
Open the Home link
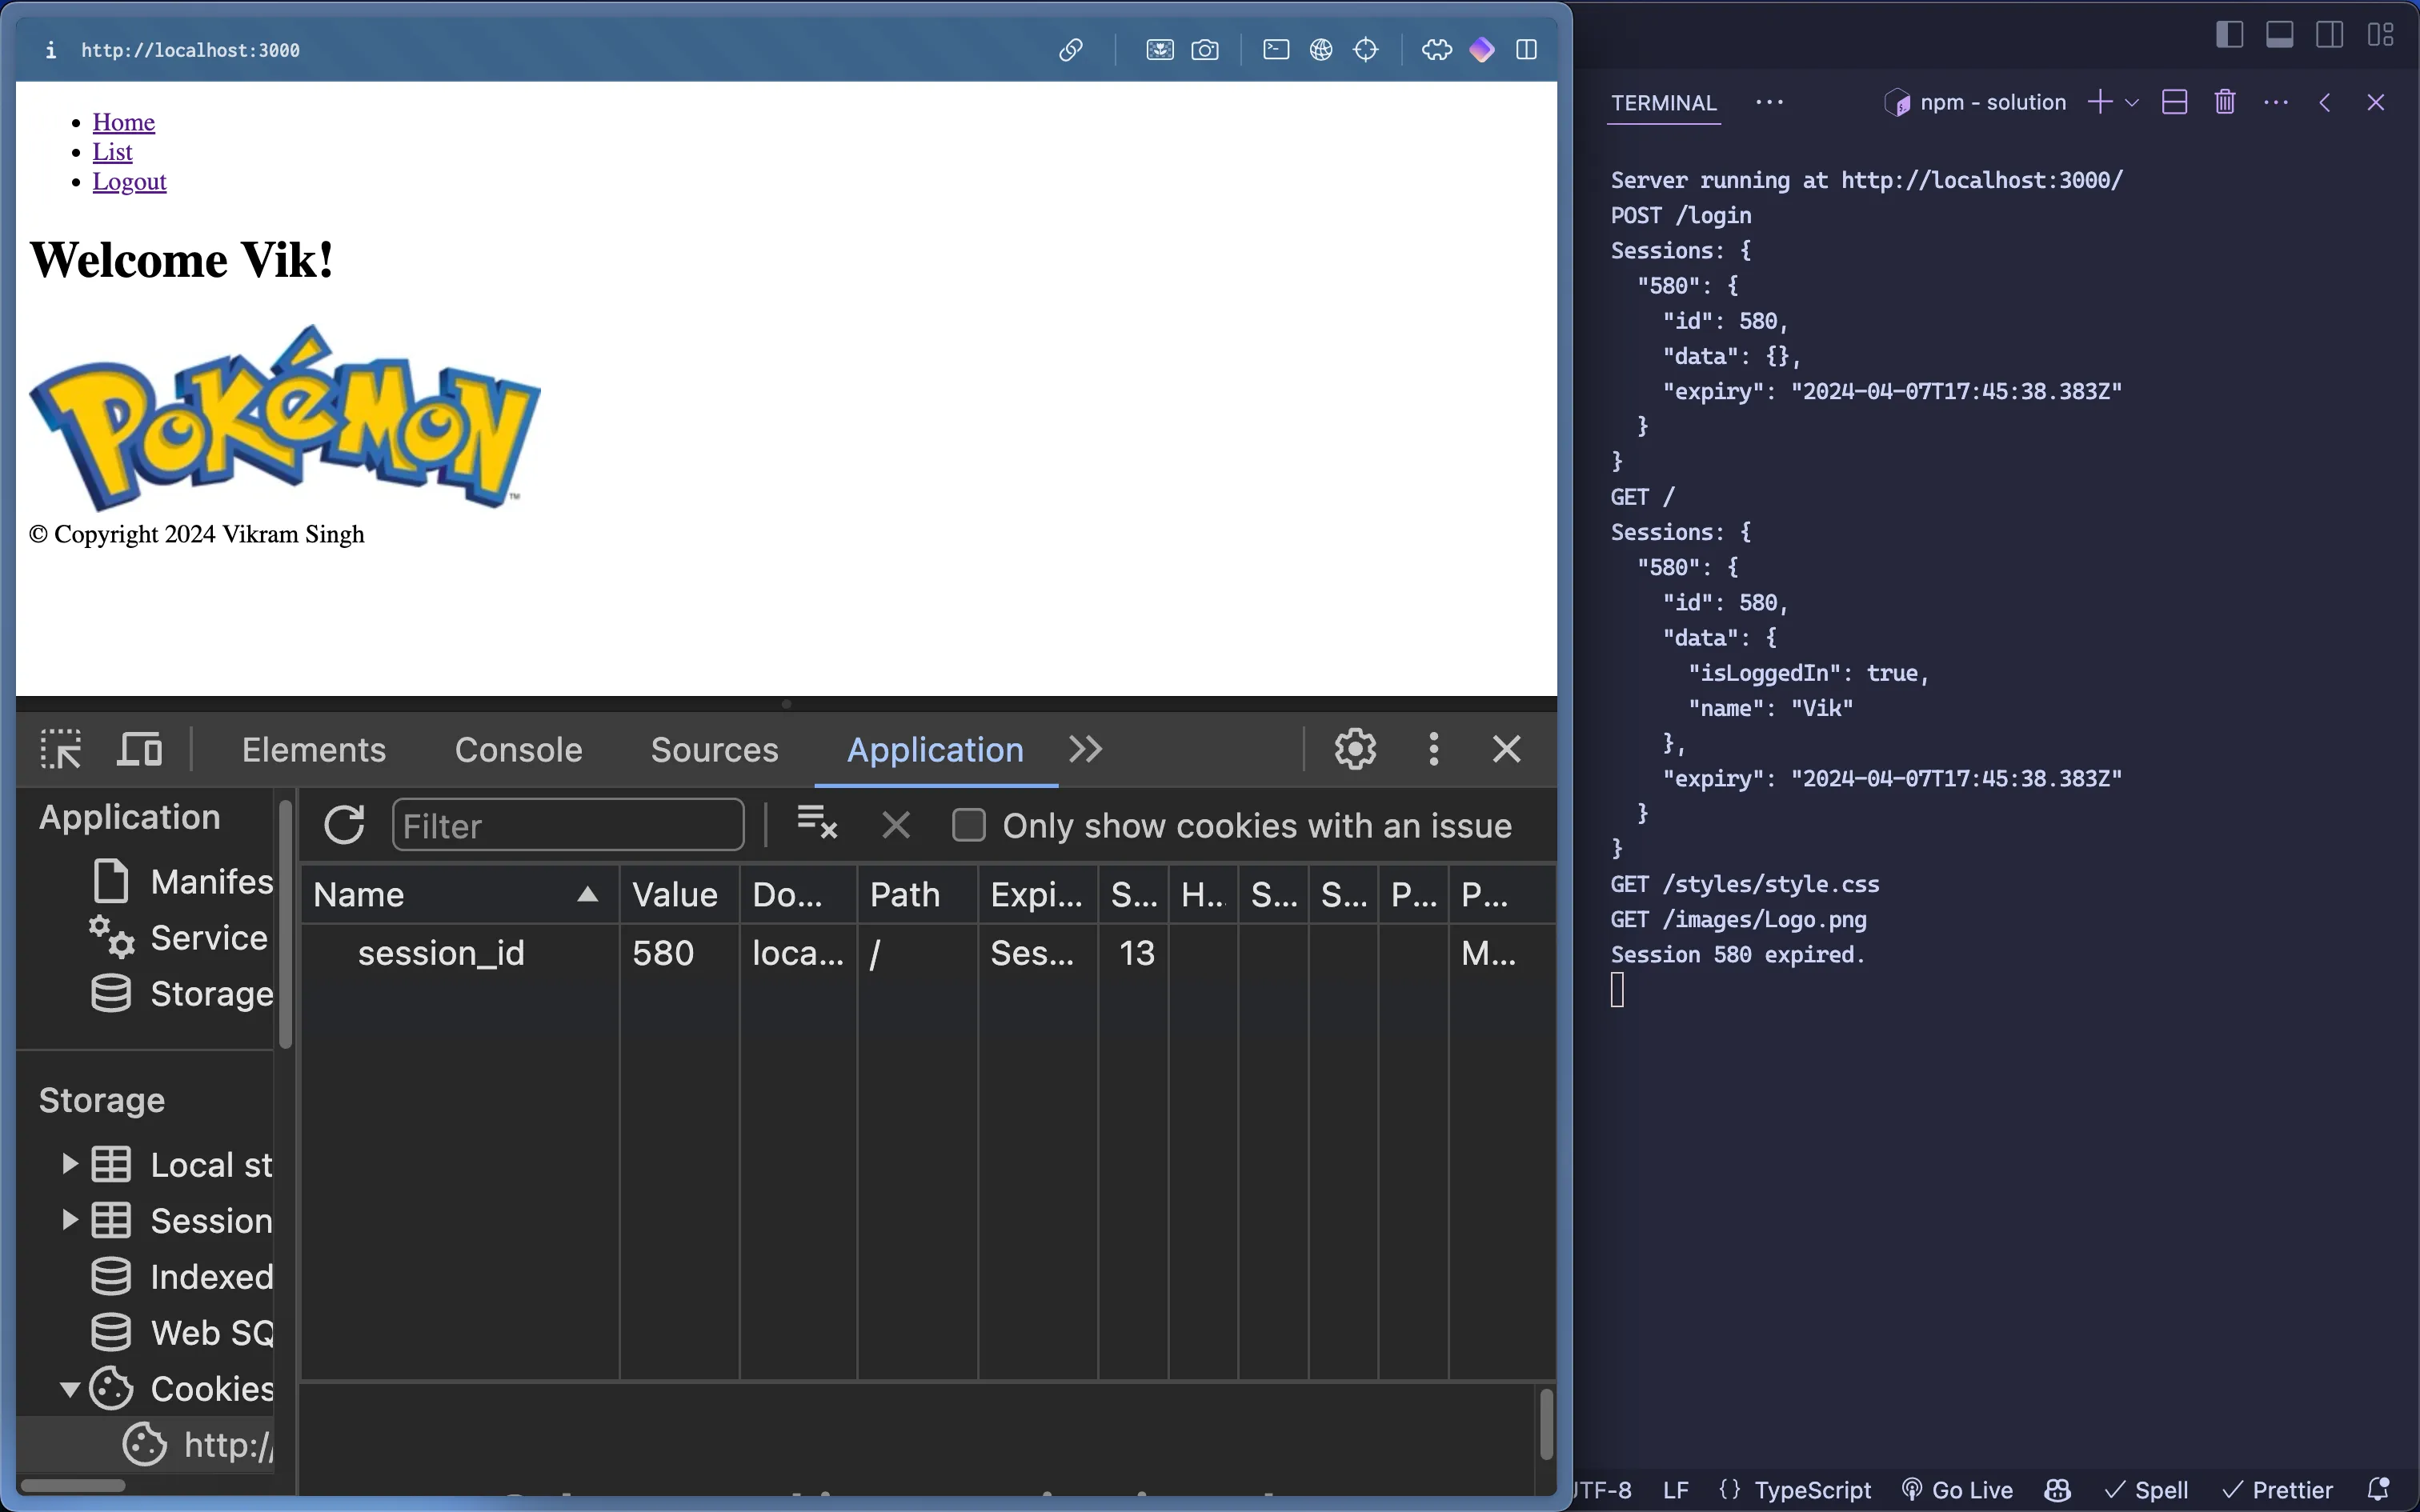(124, 122)
